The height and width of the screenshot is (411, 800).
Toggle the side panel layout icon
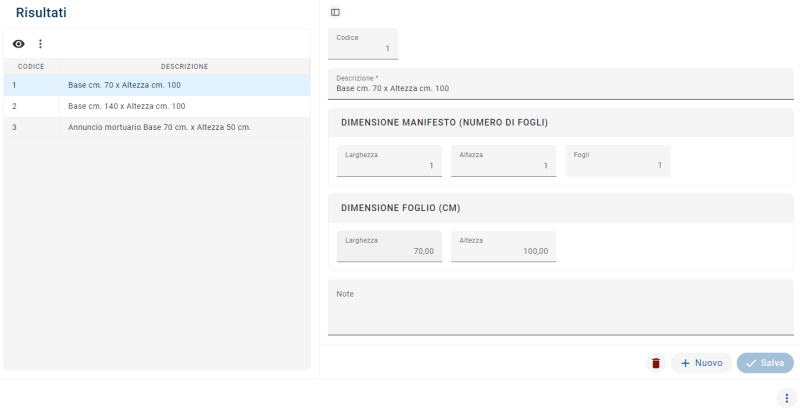[335, 12]
